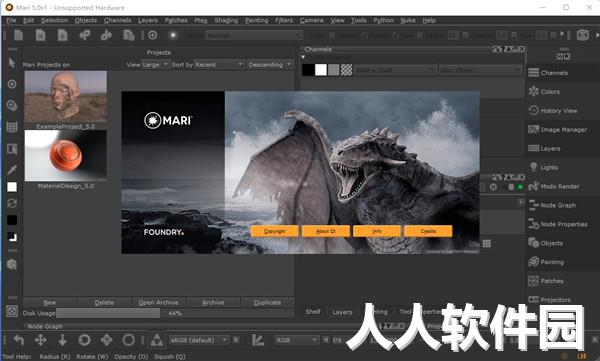This screenshot has height=361, width=600.
Task: Click the Disk Usage progress bar
Action: pyautogui.click(x=175, y=313)
